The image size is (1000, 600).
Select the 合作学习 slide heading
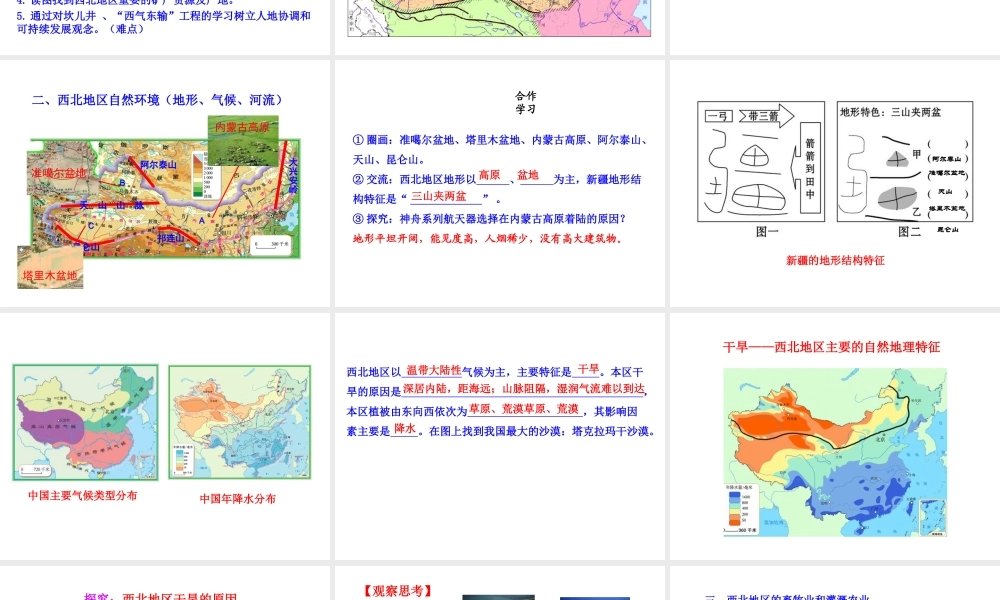(x=526, y=102)
